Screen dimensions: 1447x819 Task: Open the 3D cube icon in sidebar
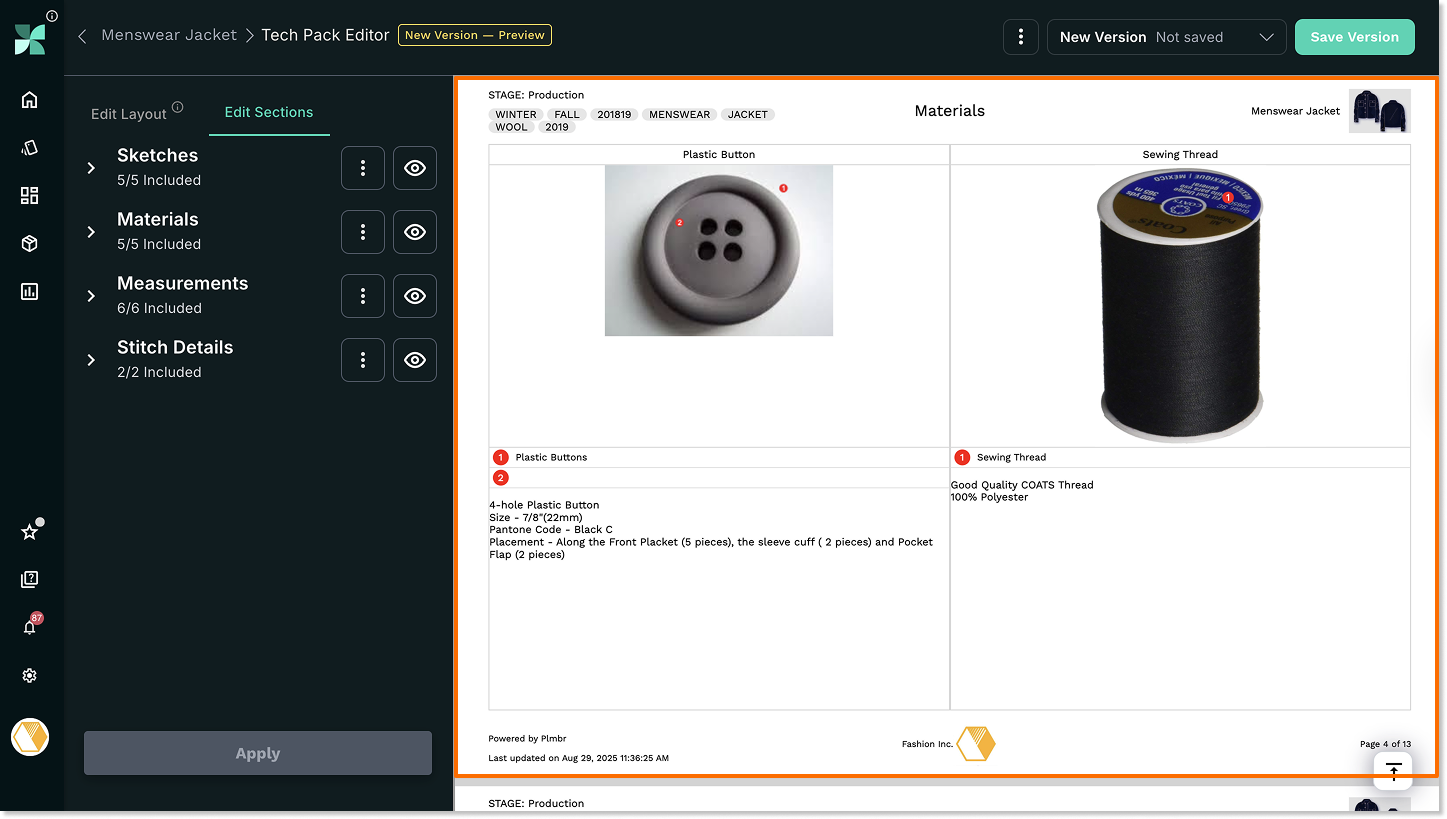point(29,244)
